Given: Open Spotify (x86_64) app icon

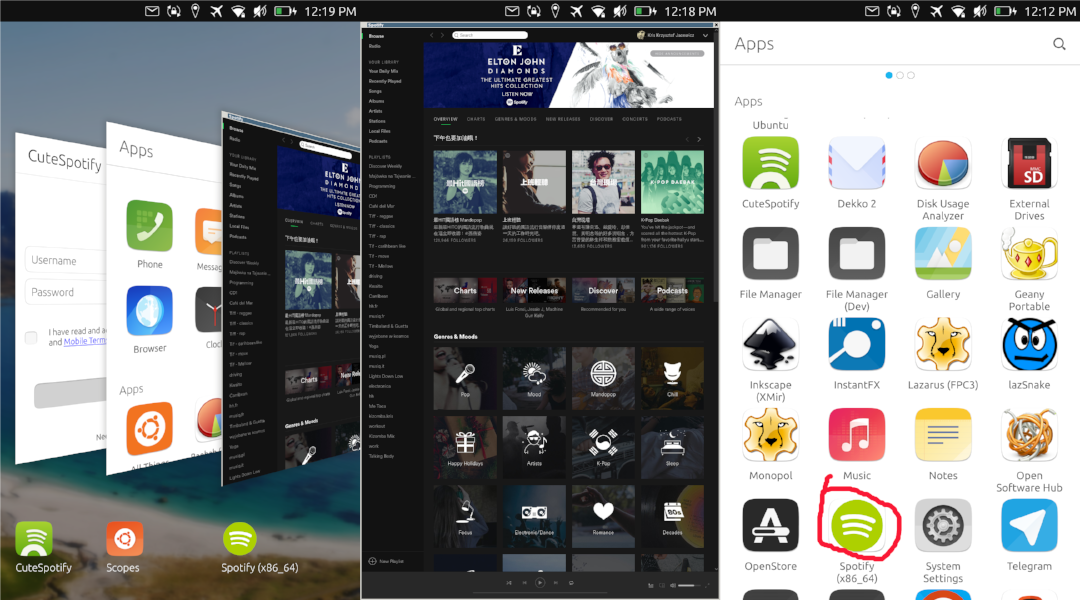Looking at the screenshot, I should coord(857,526).
